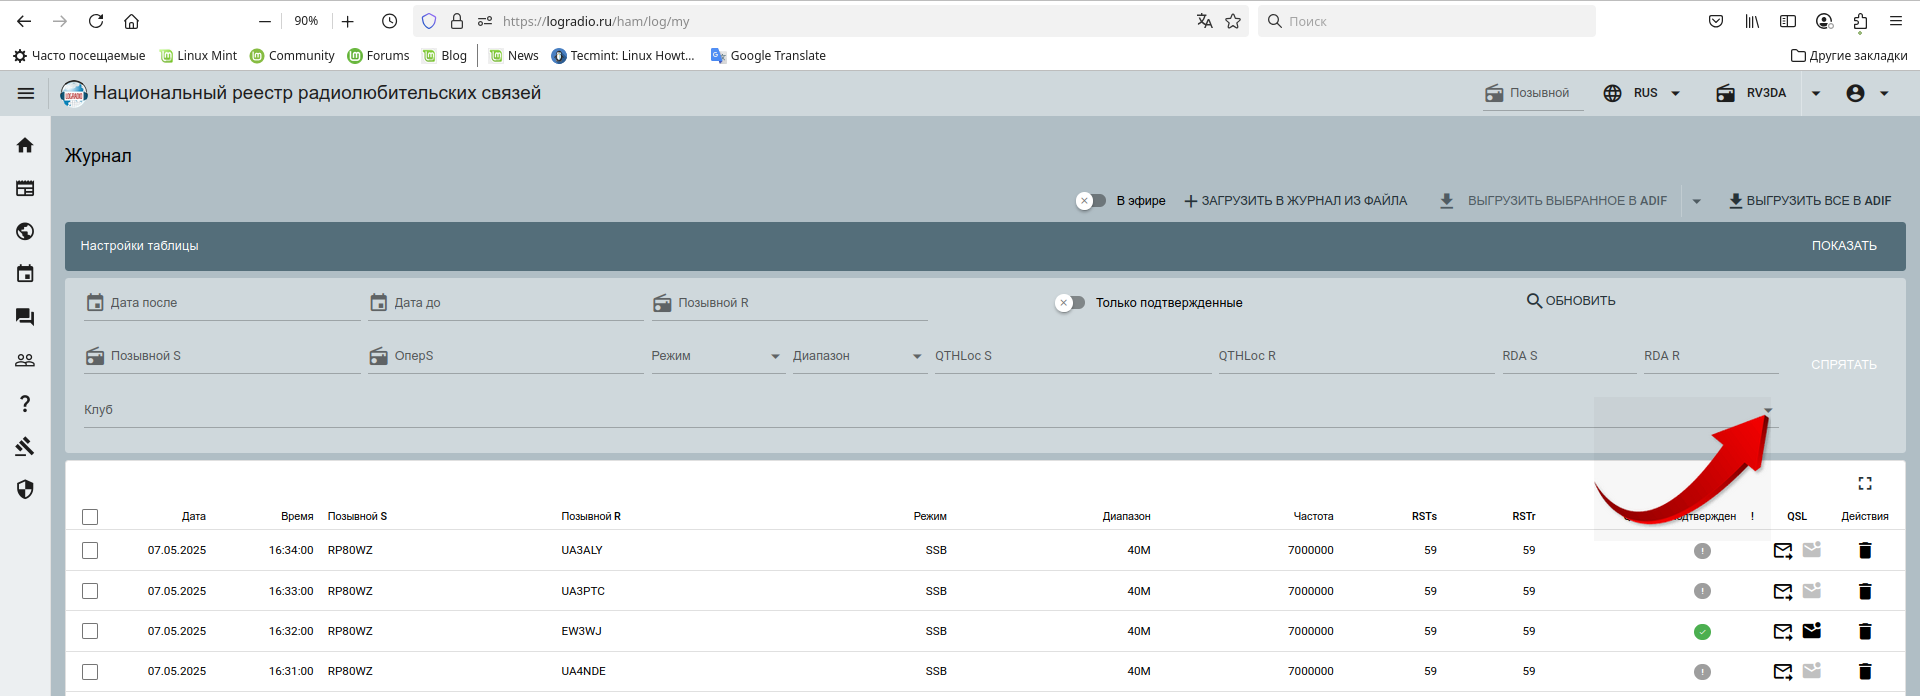Reload the current browser page

(96, 21)
